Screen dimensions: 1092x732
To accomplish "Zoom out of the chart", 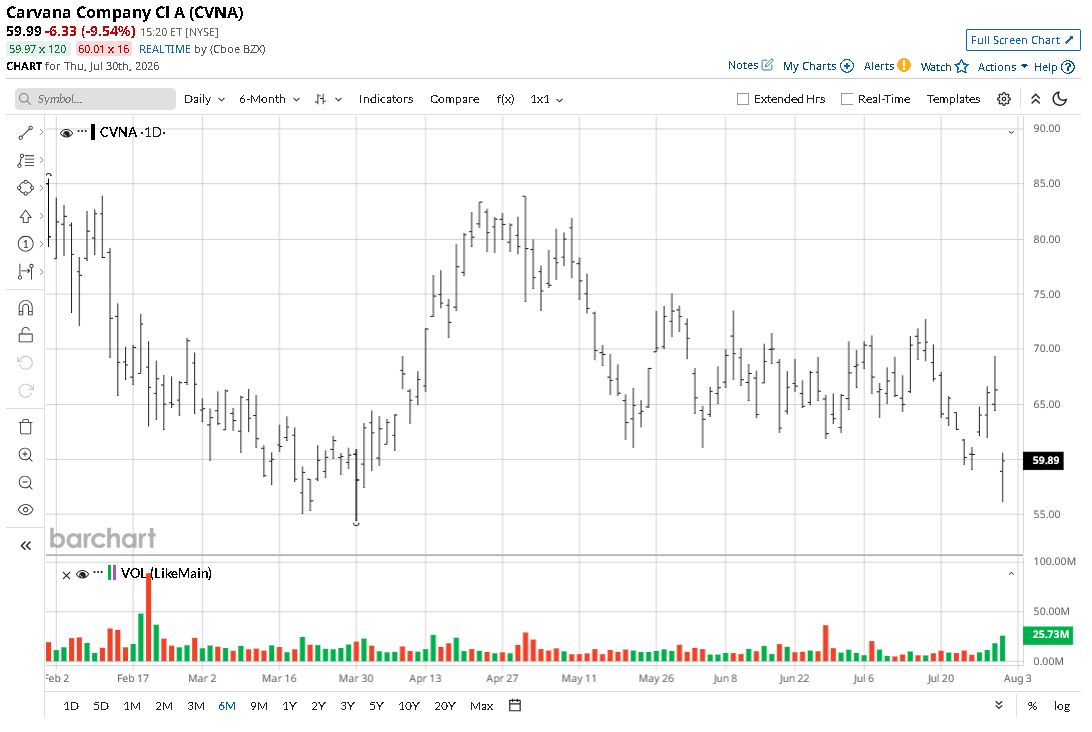I will 26,483.
